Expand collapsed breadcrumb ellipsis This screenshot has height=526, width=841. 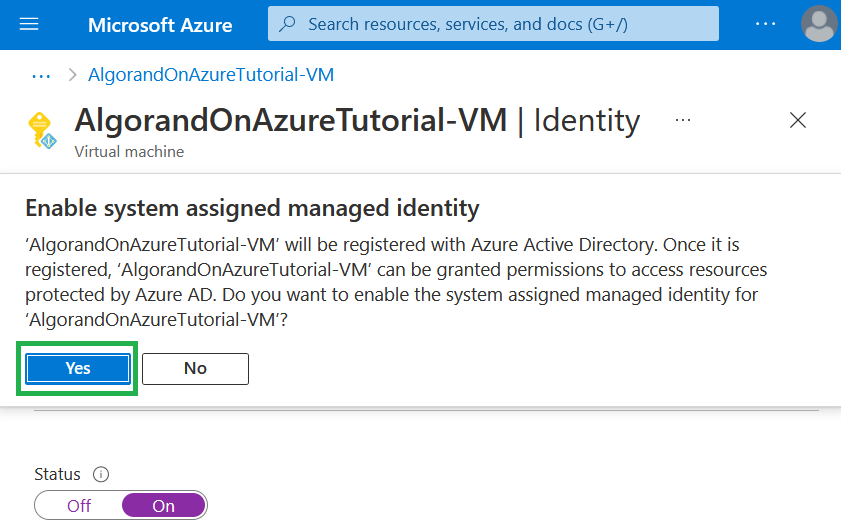41,75
